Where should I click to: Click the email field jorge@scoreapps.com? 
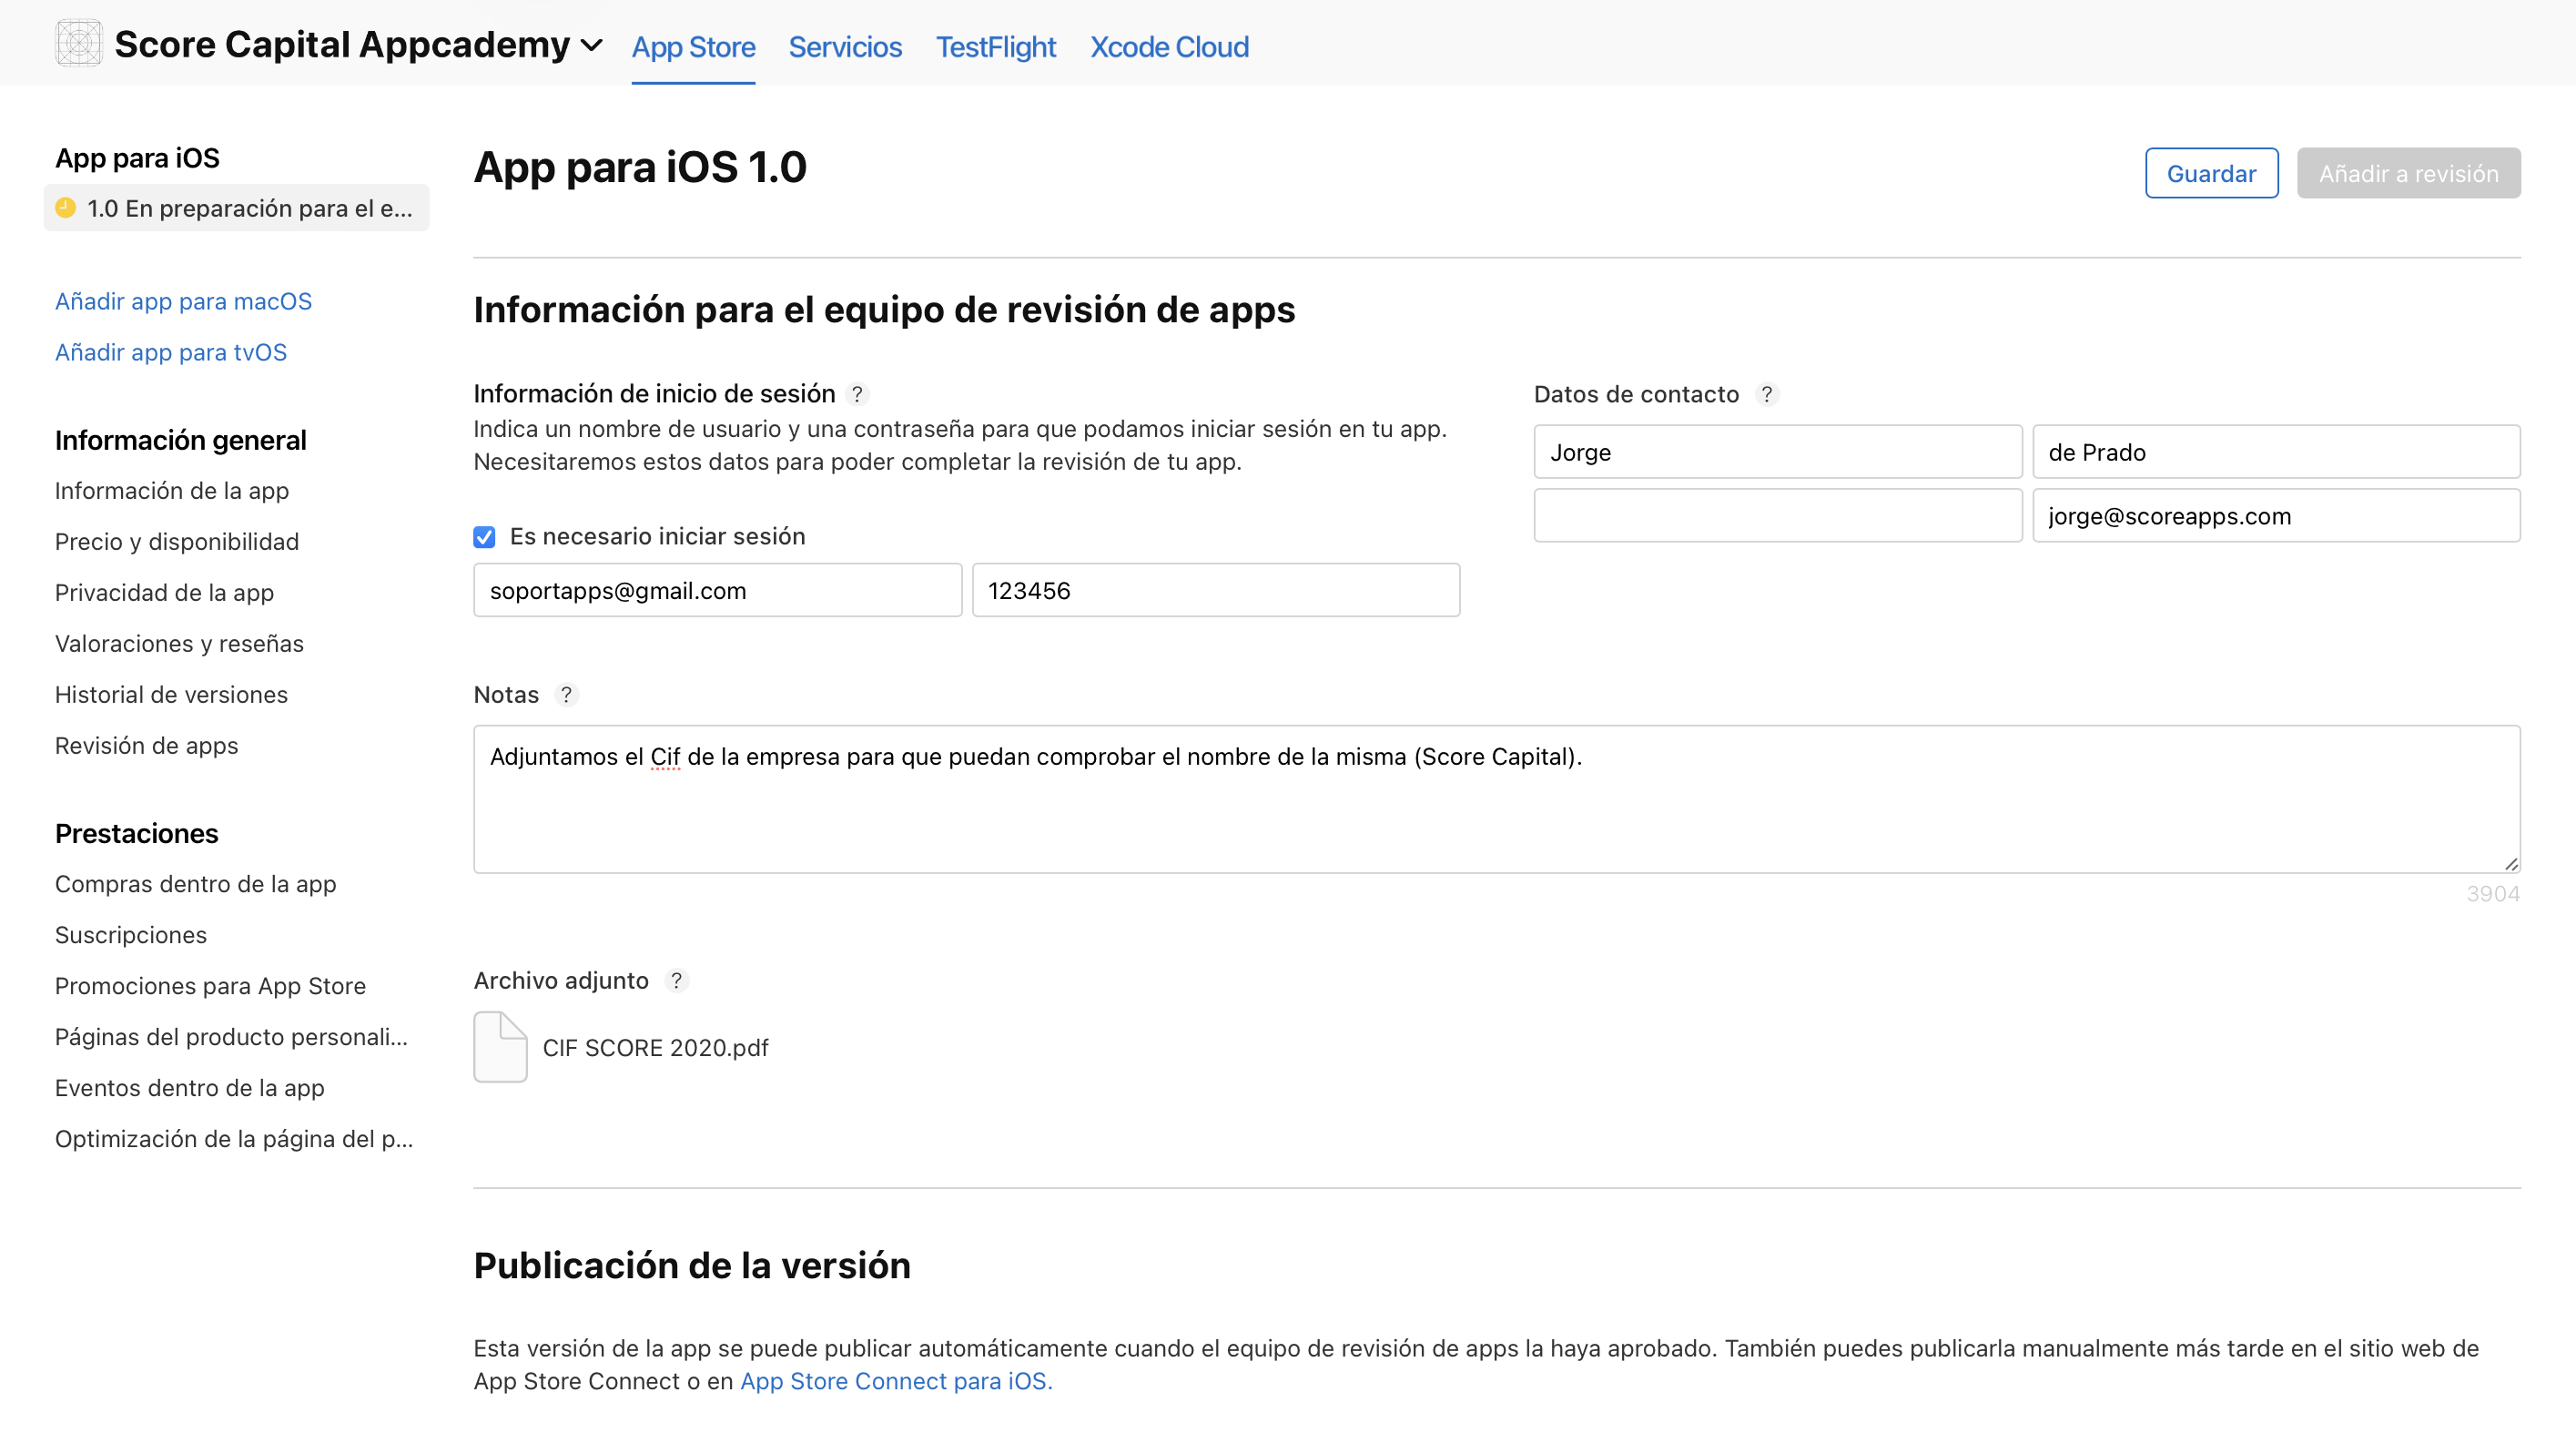(x=2276, y=516)
